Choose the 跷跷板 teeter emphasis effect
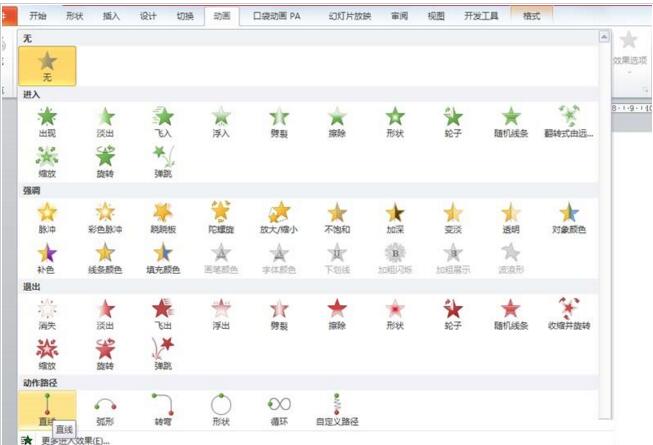Image resolution: width=653 pixels, height=445 pixels. (163, 218)
